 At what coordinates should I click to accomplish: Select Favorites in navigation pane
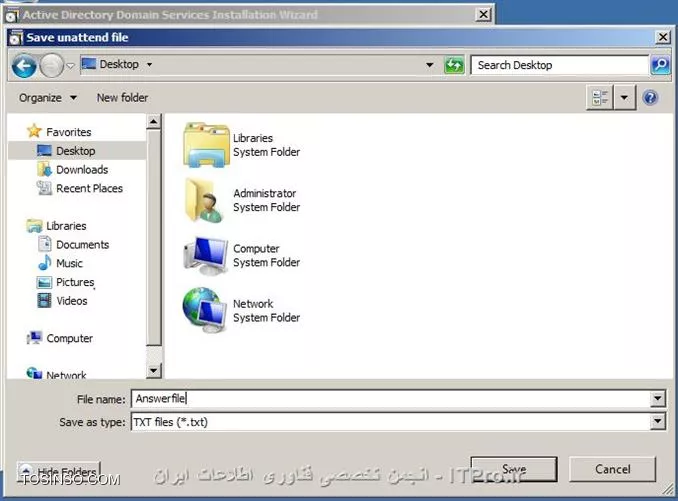click(x=69, y=132)
